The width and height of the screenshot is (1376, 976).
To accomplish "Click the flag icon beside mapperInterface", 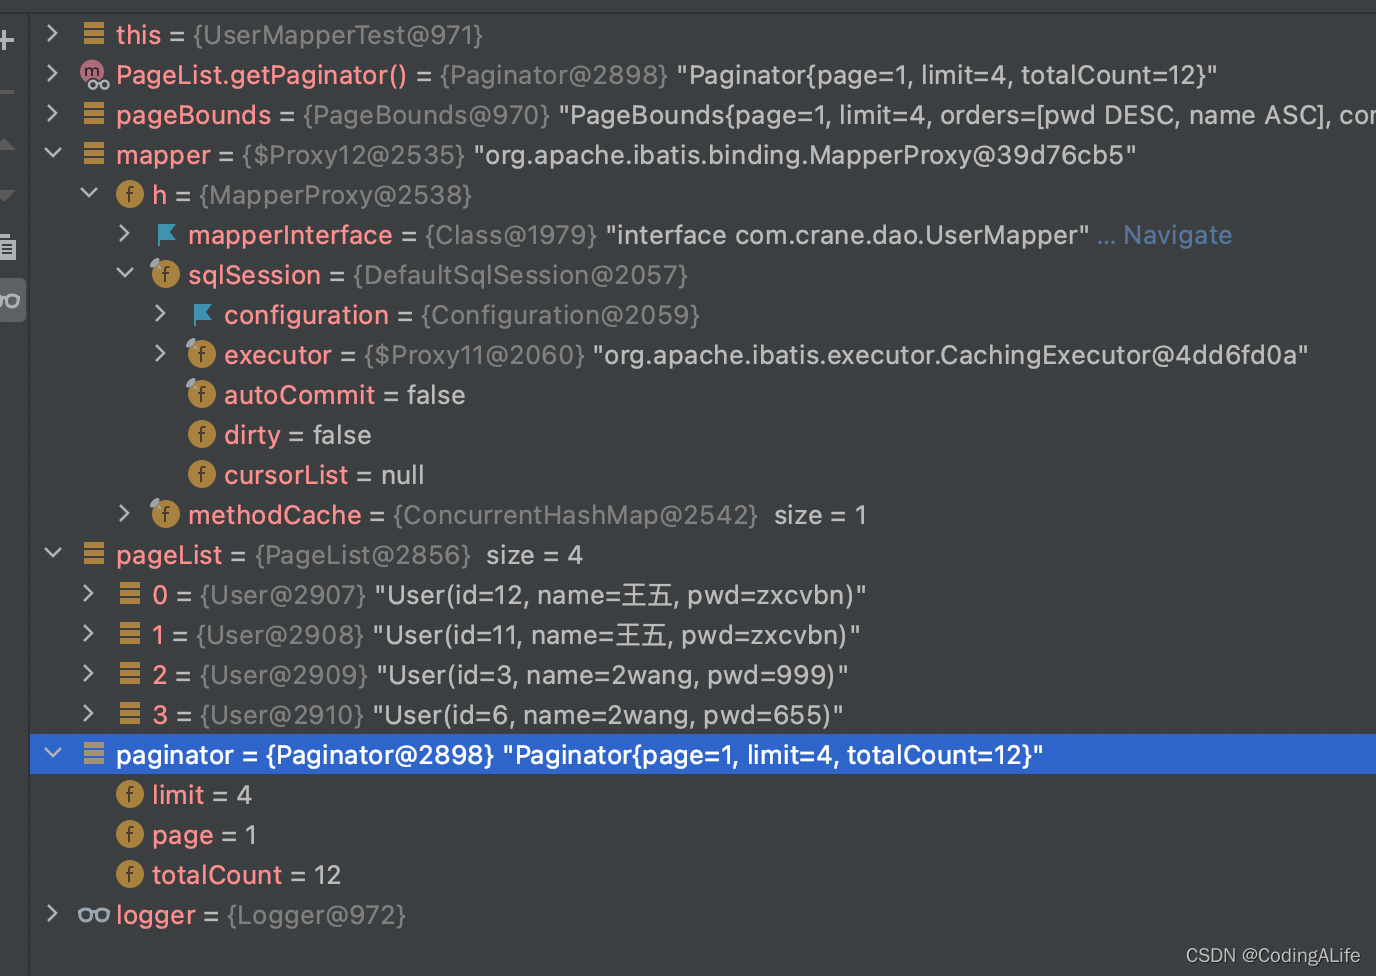I will click(166, 234).
